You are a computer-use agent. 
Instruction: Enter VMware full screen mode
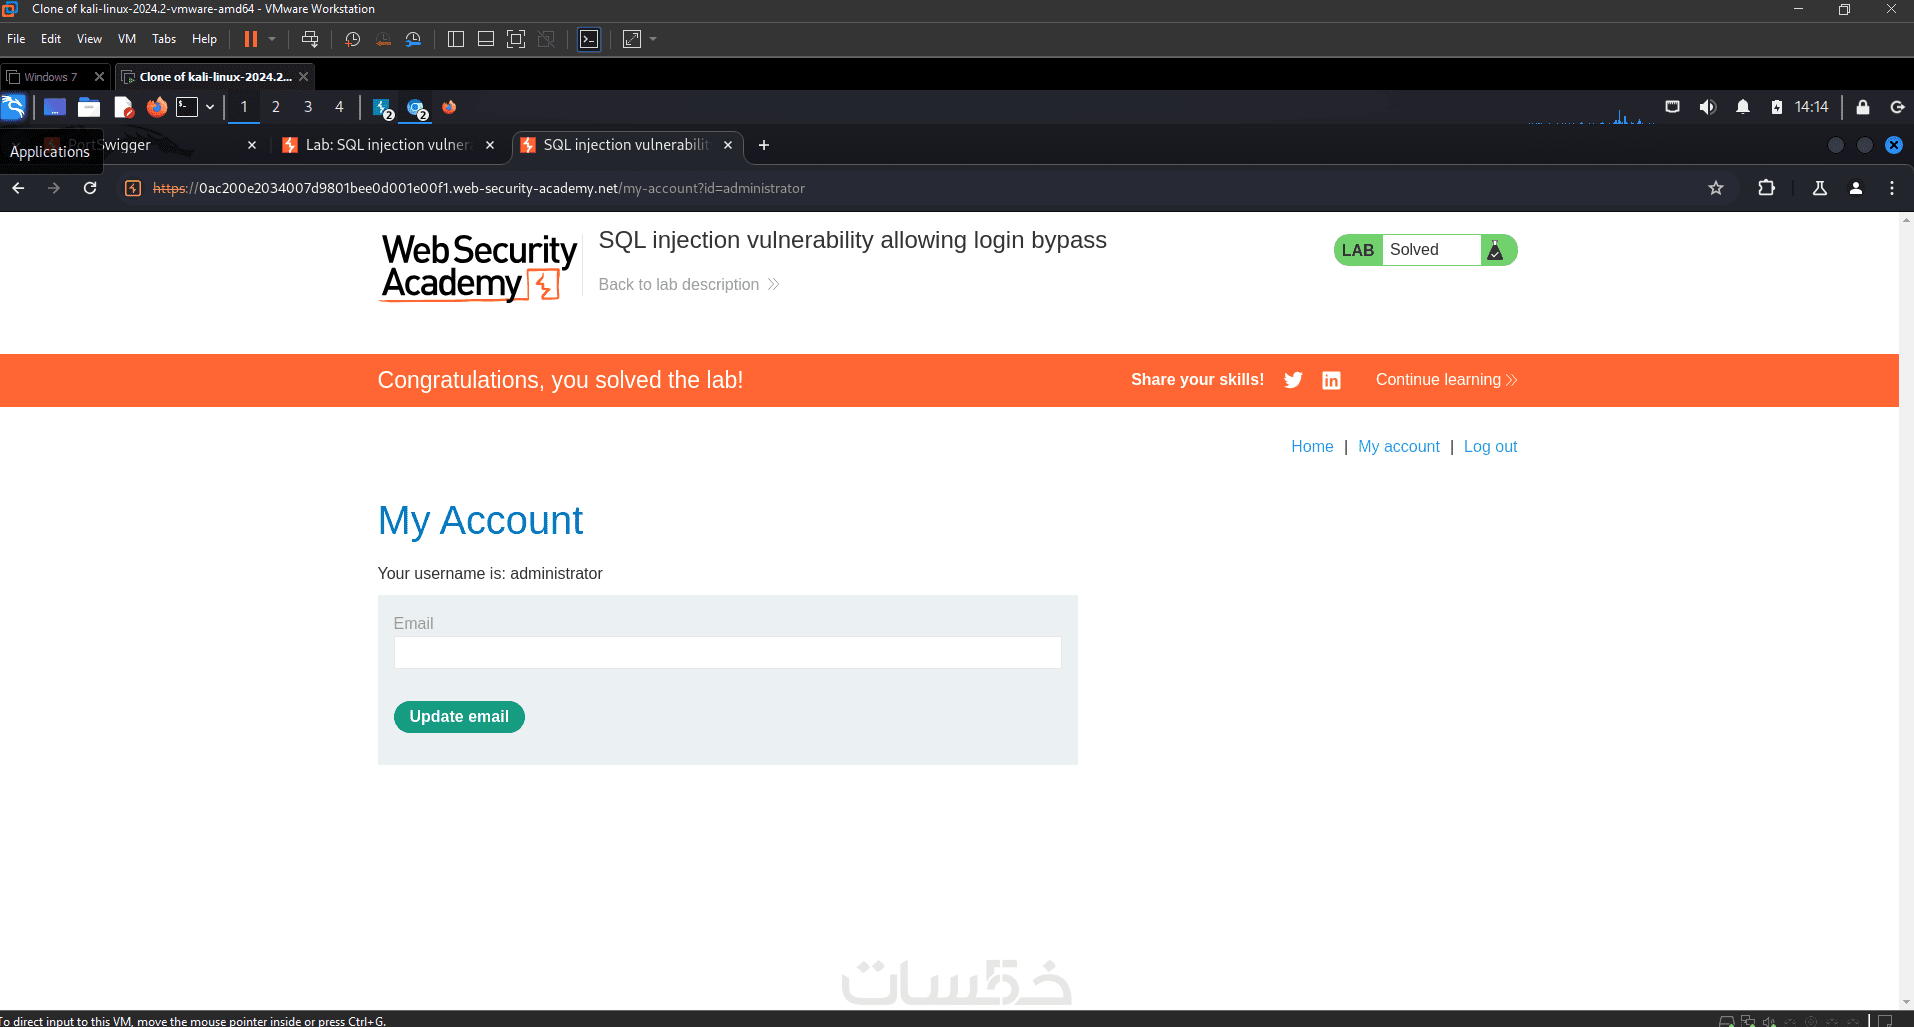tap(516, 39)
